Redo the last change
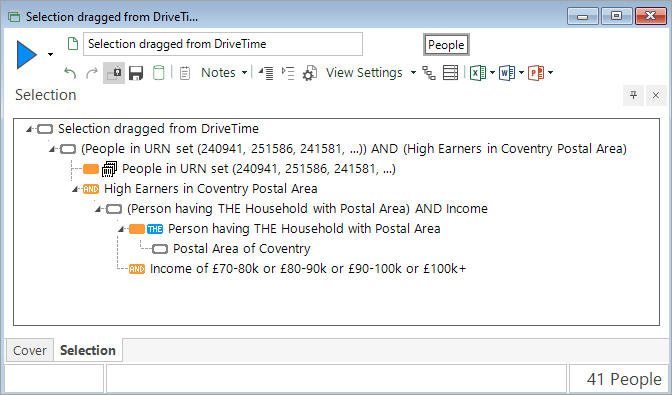 click(92, 73)
